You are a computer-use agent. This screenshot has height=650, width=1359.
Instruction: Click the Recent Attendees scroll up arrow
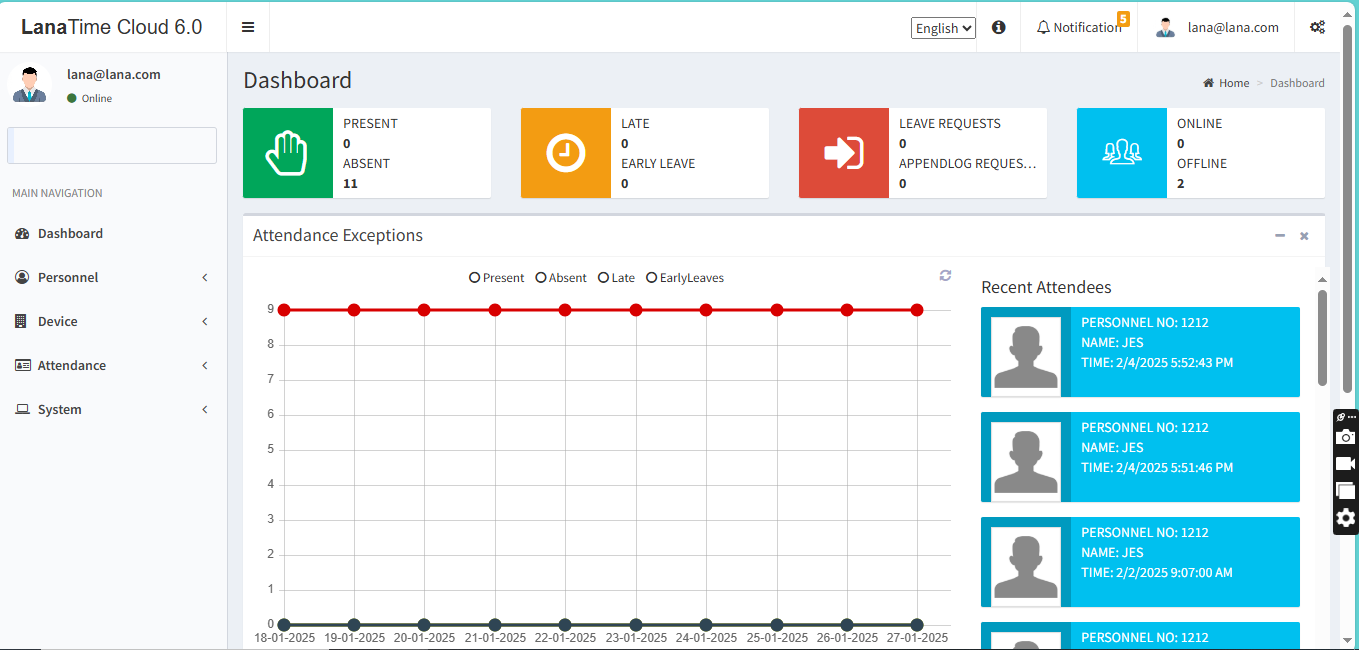coord(1322,280)
